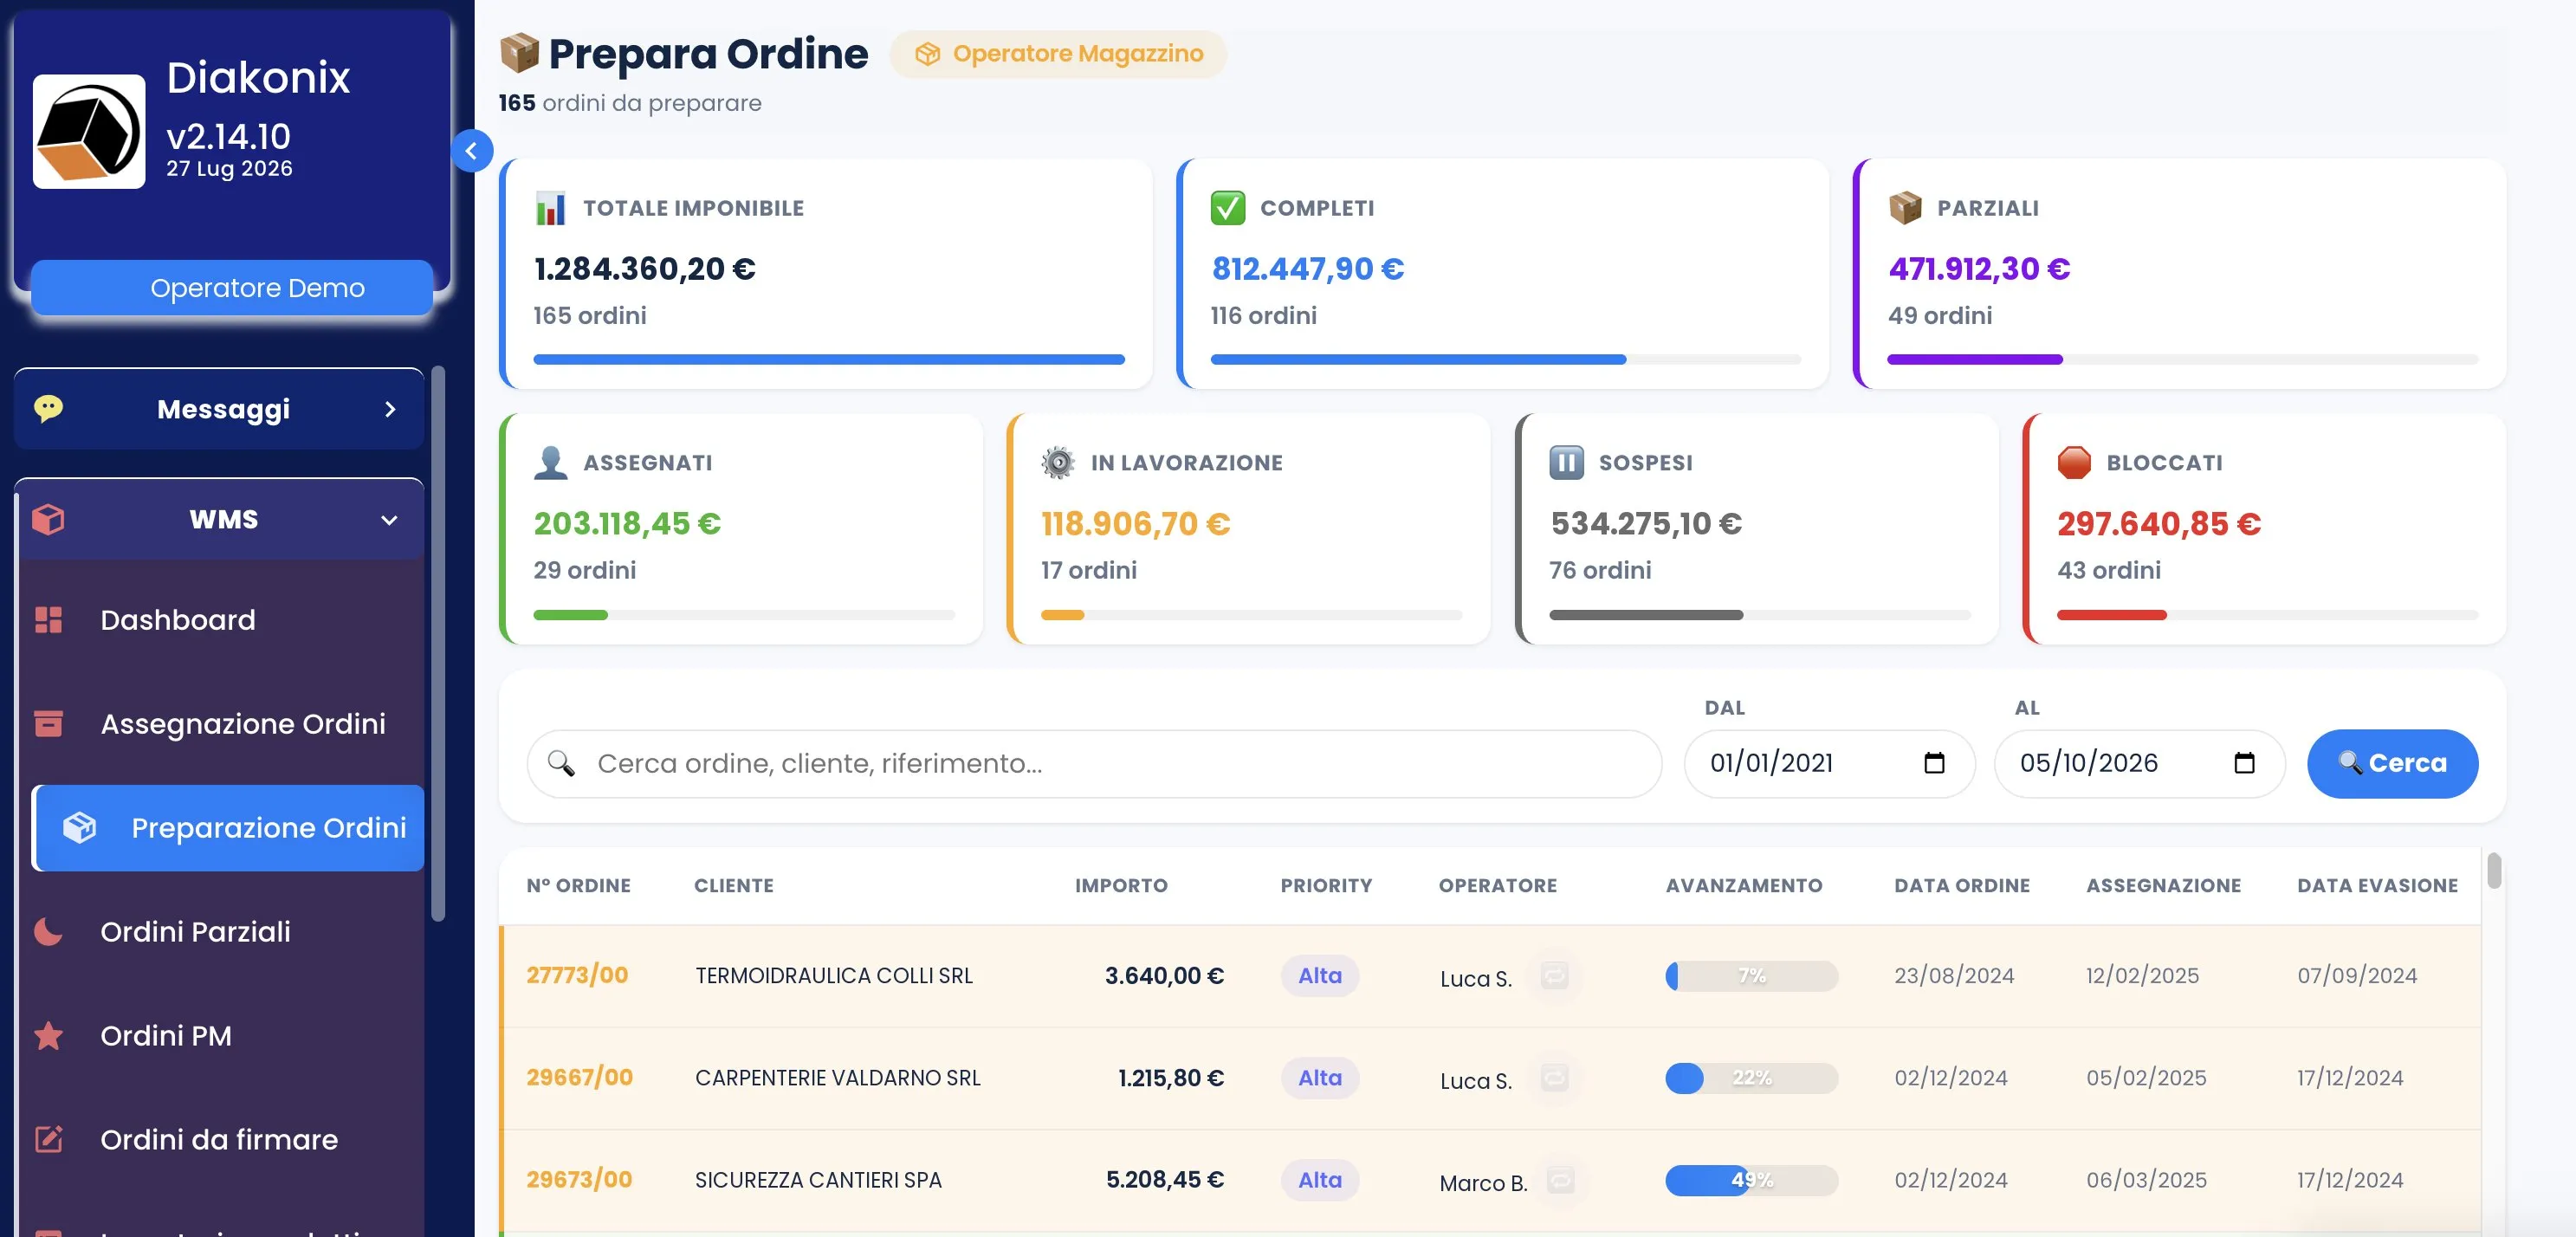This screenshot has width=2576, height=1237.
Task: Collapse the WMS section chevron
Action: 389,520
